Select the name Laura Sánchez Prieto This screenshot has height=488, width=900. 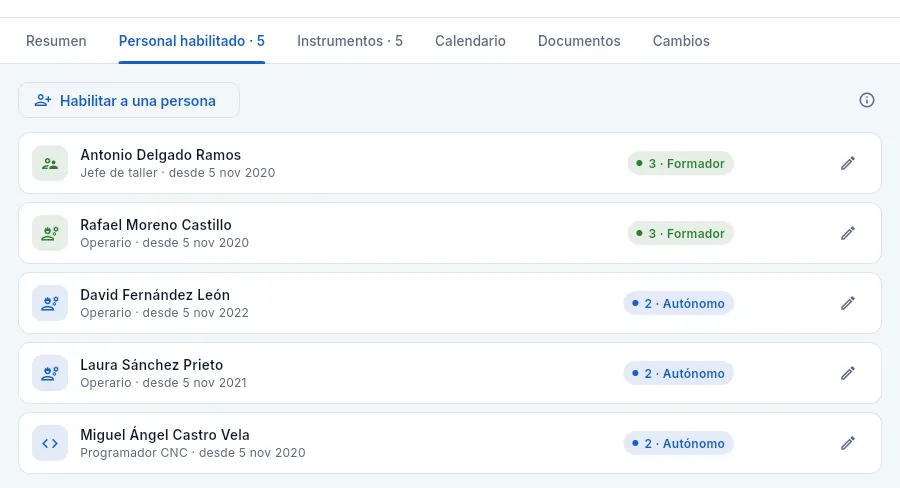point(152,365)
